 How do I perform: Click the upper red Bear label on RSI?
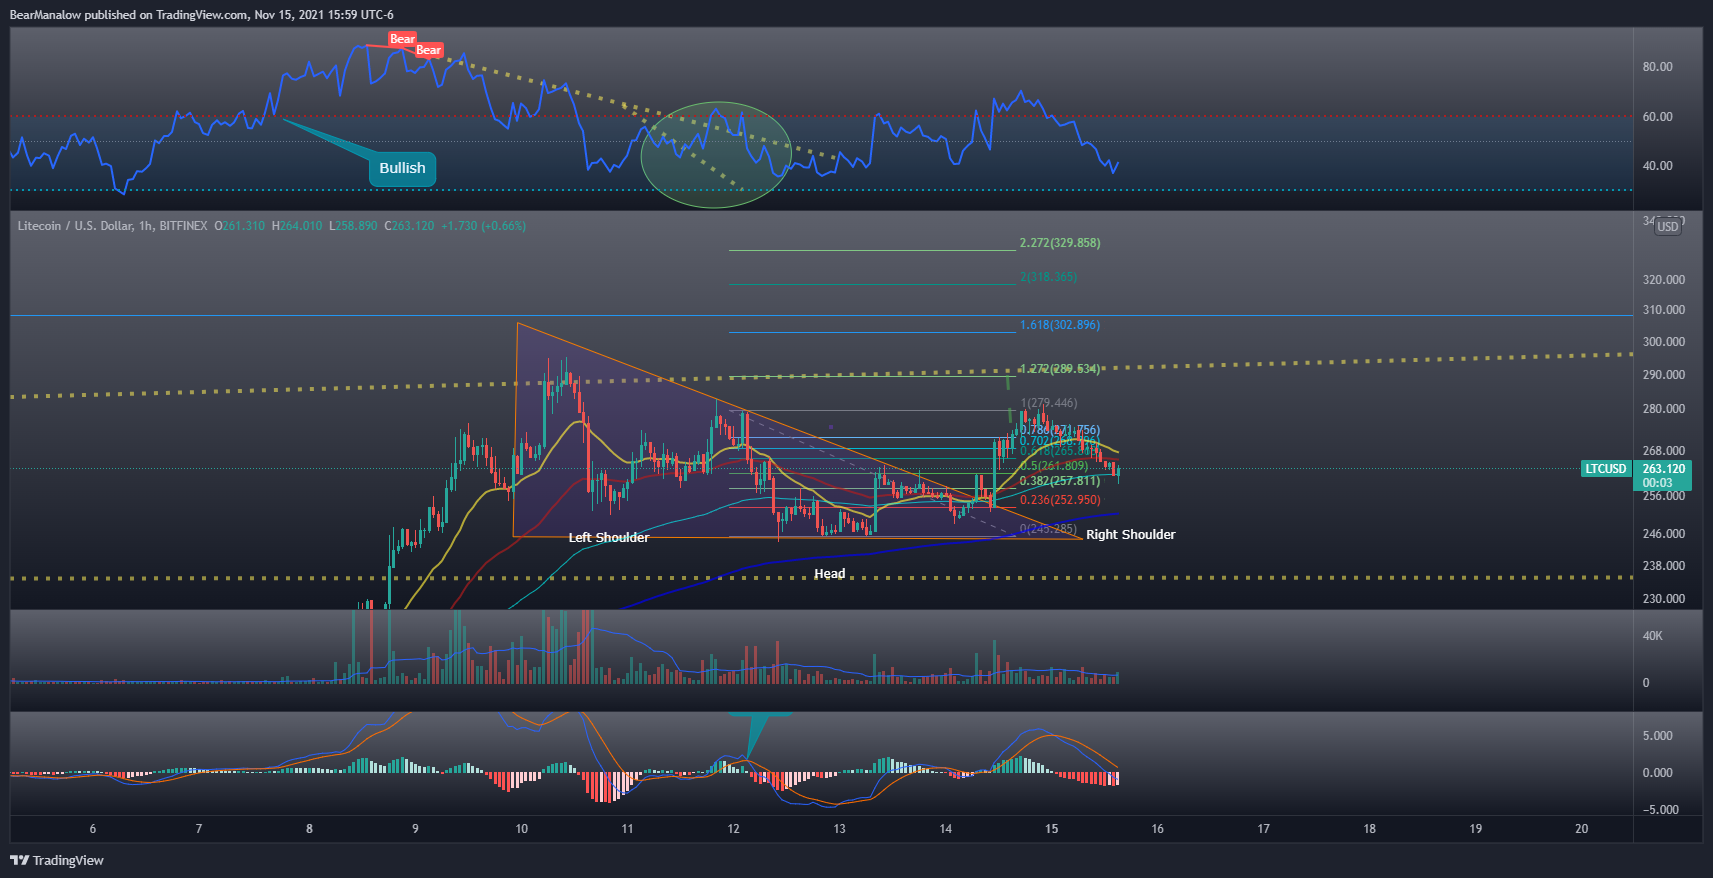coord(402,39)
